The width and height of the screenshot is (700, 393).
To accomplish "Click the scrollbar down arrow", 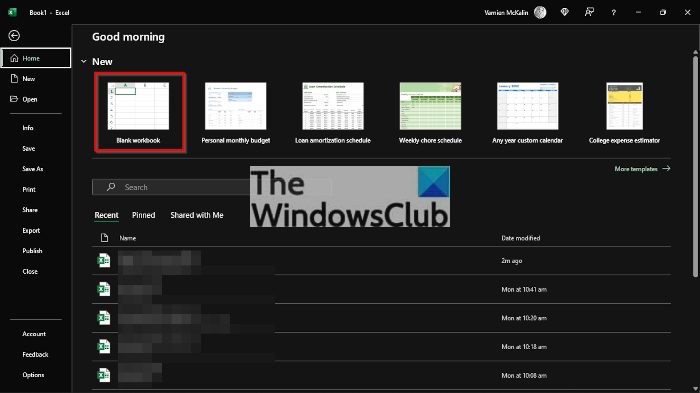I will 696,389.
